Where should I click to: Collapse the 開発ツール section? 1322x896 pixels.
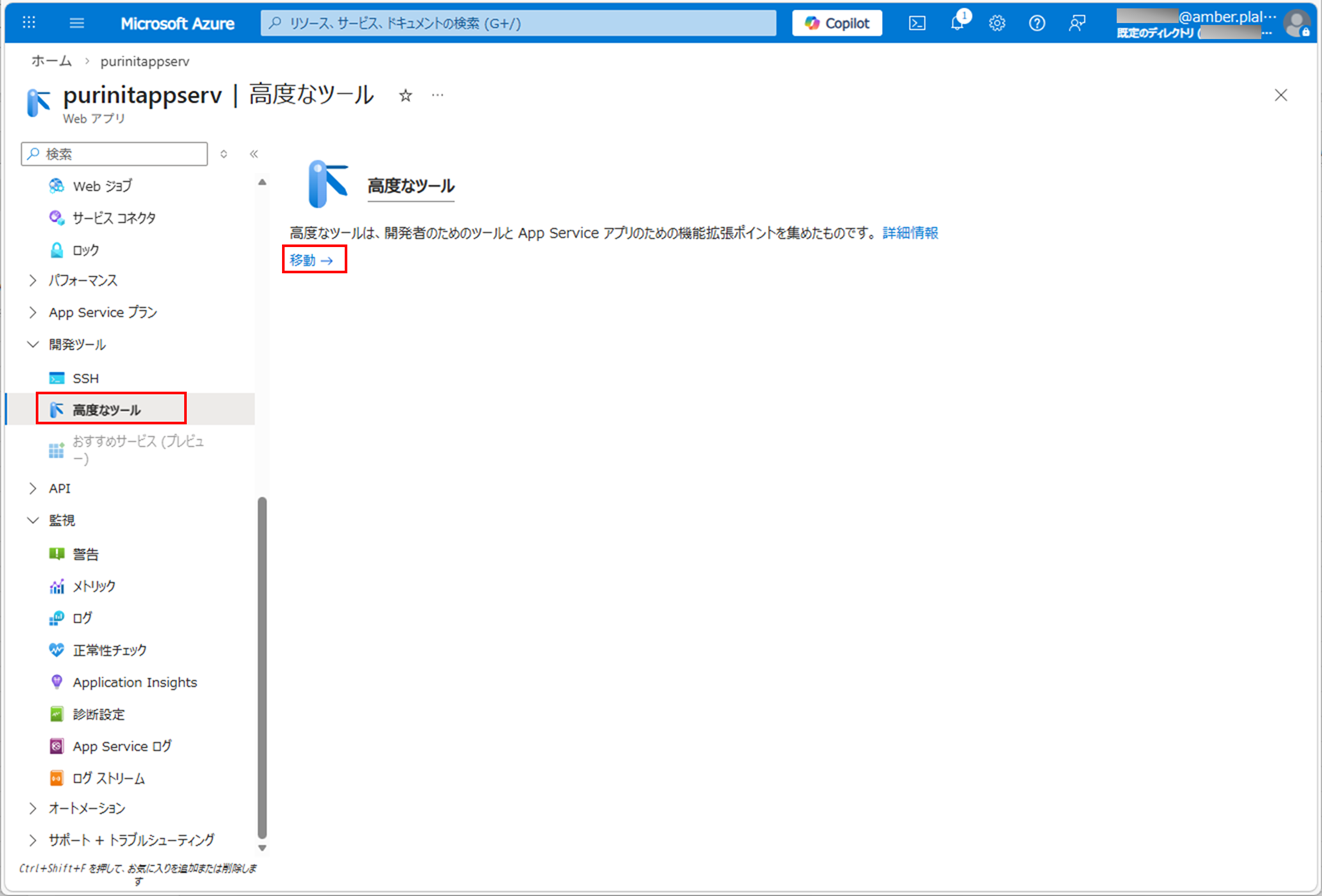tap(77, 344)
